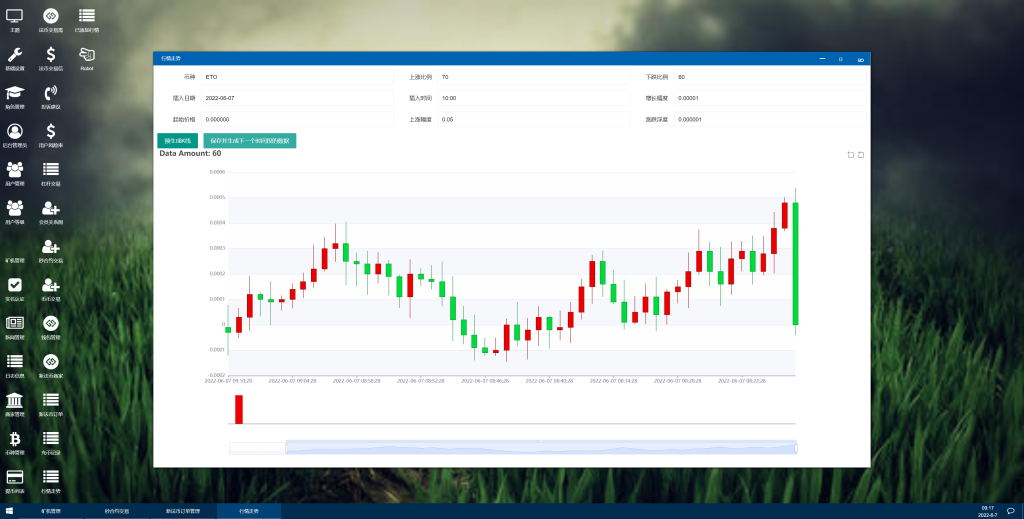
Task: Switch to the last highlighted taskbar tab
Action: click(249, 511)
